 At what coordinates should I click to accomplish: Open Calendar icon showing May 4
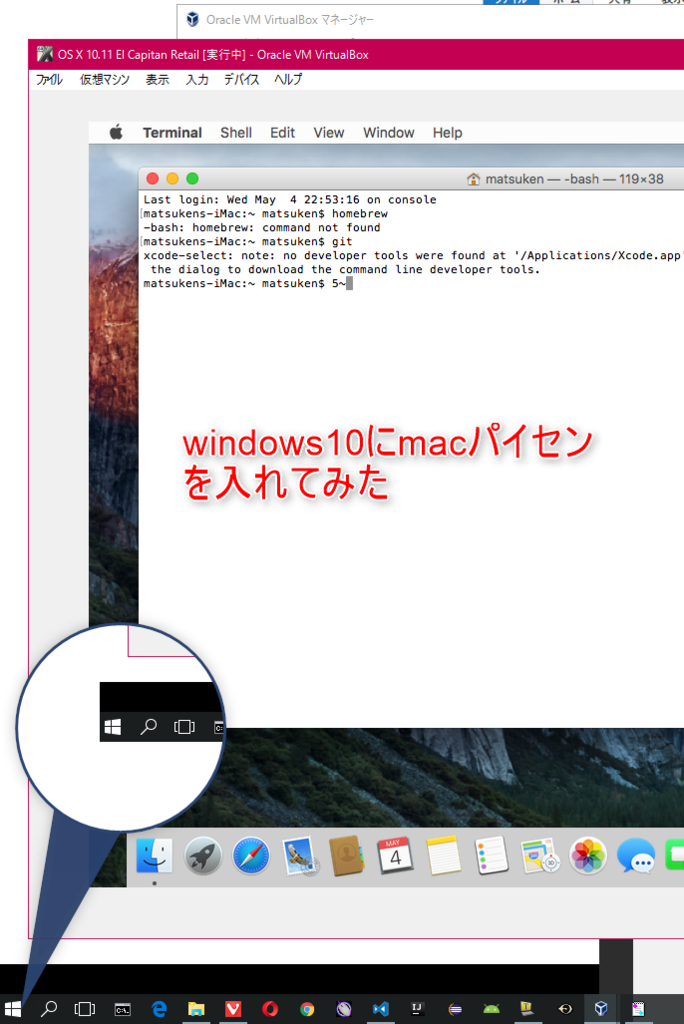coord(395,855)
